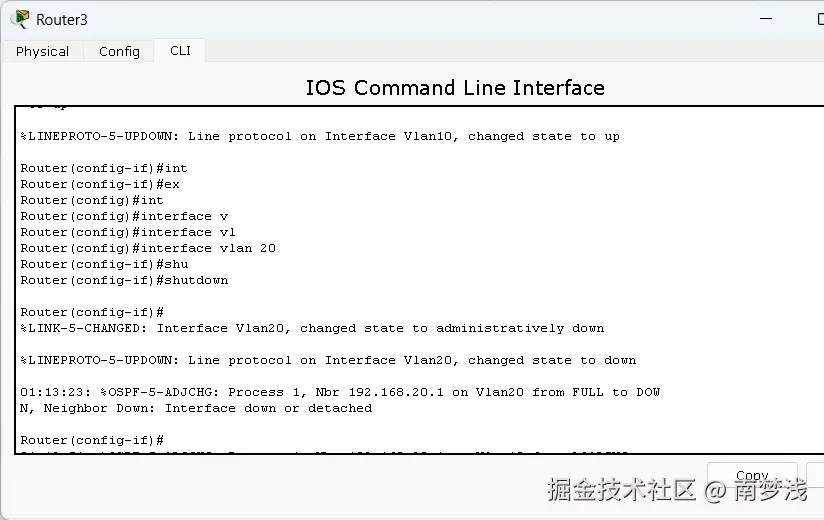Open the Config tab
This screenshot has height=520, width=824.
(119, 51)
